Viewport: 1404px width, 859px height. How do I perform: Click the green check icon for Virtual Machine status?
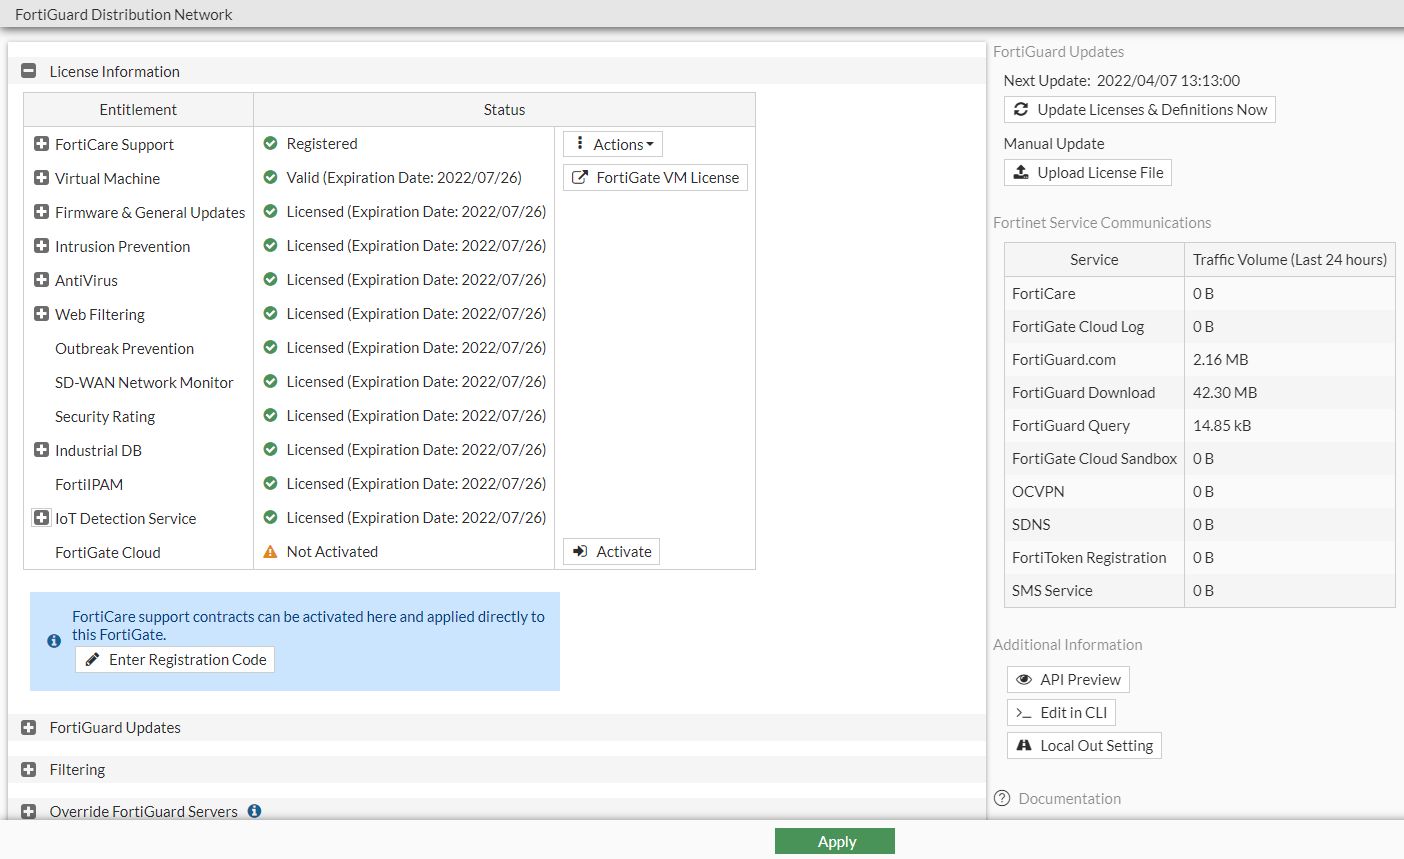pos(270,177)
